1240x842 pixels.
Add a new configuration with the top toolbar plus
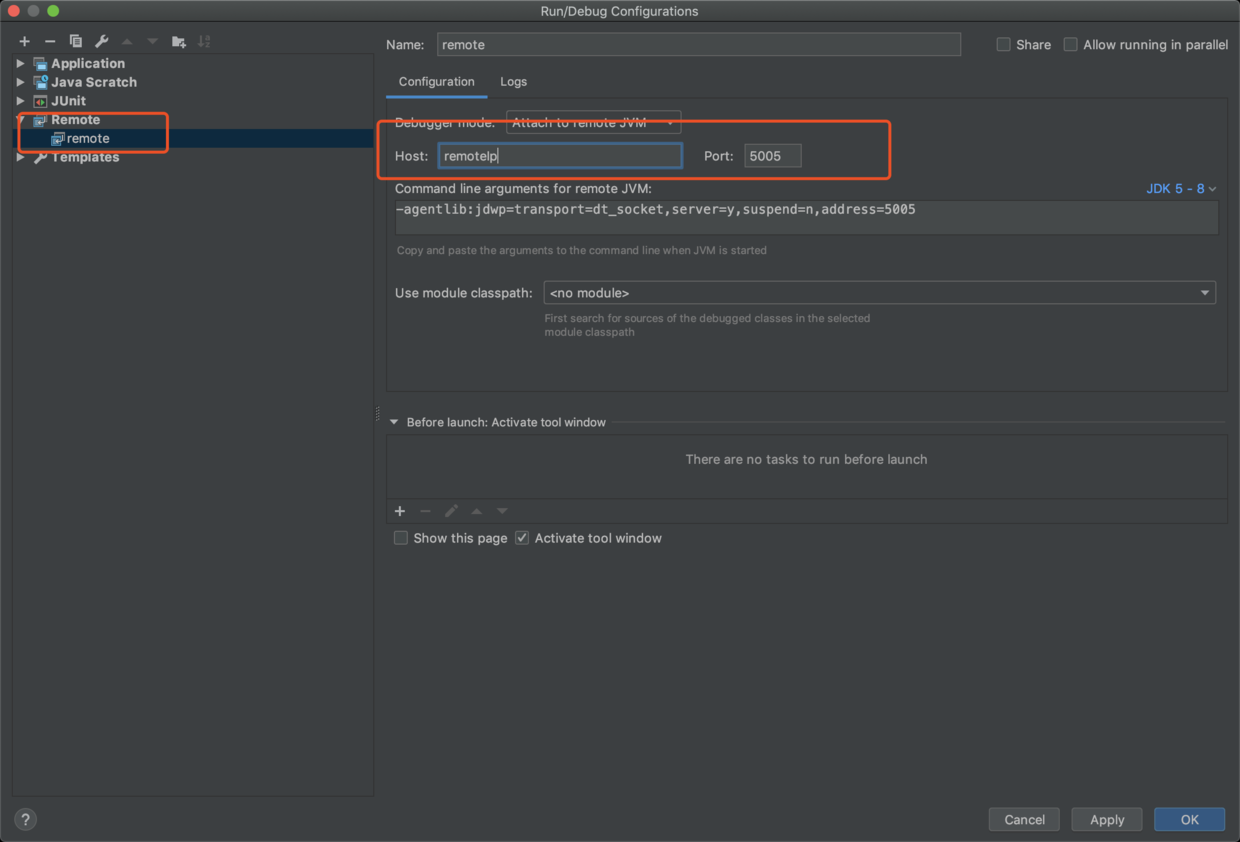[24, 41]
